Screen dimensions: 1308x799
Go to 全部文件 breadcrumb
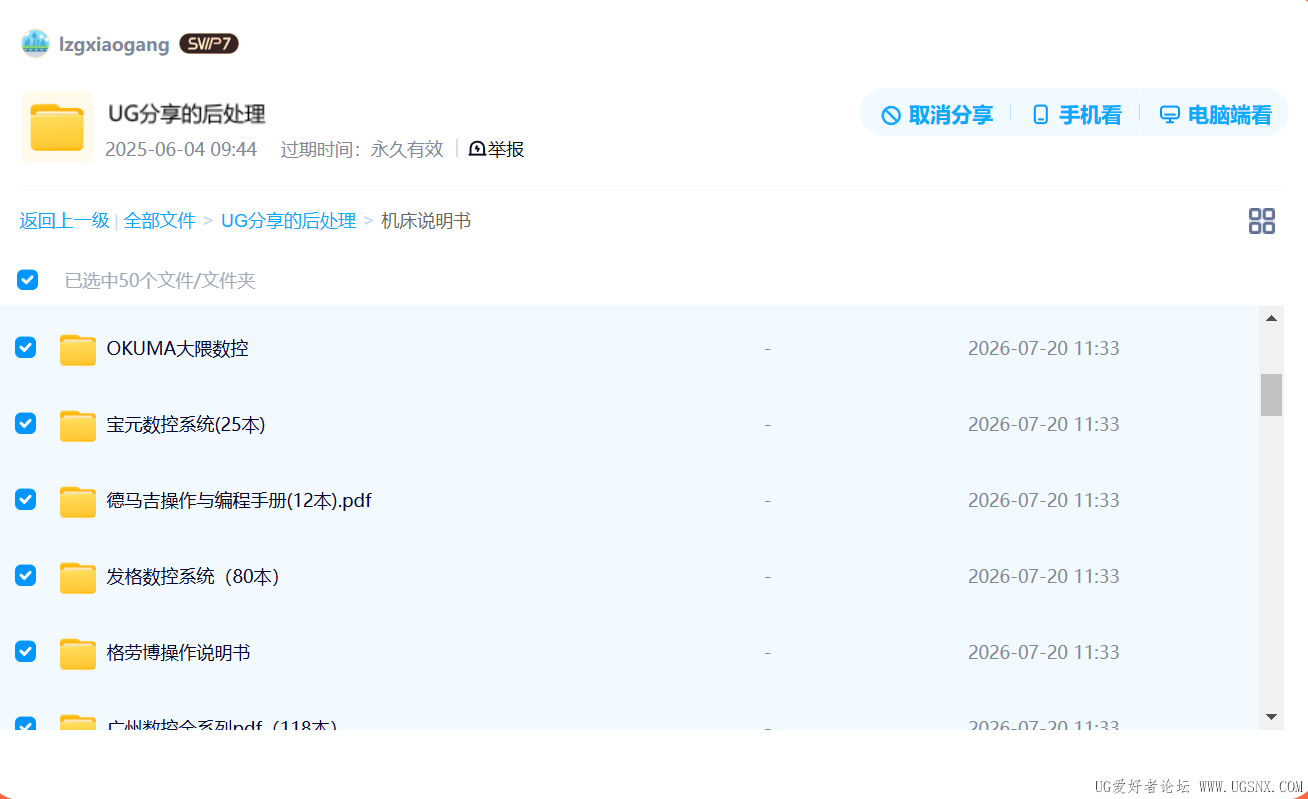(x=160, y=221)
